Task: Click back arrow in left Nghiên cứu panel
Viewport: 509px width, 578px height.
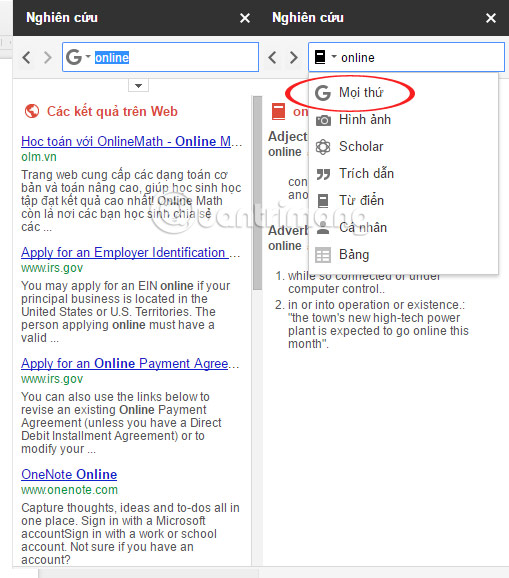Action: pyautogui.click(x=26, y=58)
